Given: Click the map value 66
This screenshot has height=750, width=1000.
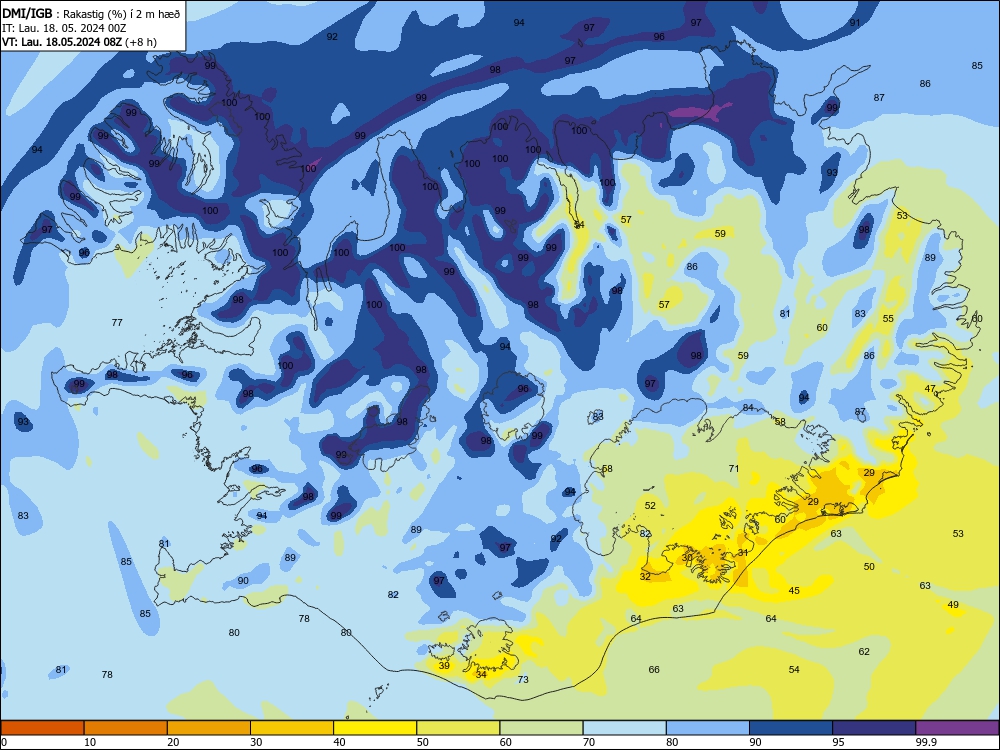Looking at the screenshot, I should [x=654, y=670].
